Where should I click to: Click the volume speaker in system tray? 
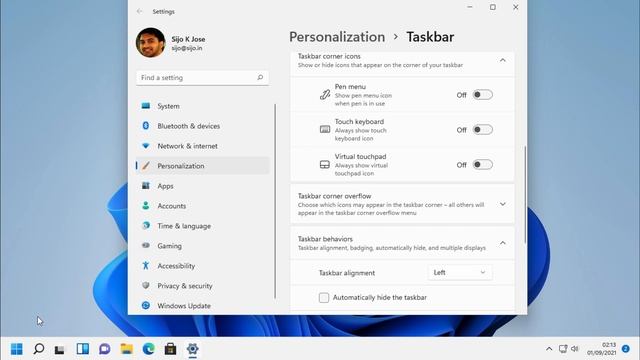tap(575, 349)
